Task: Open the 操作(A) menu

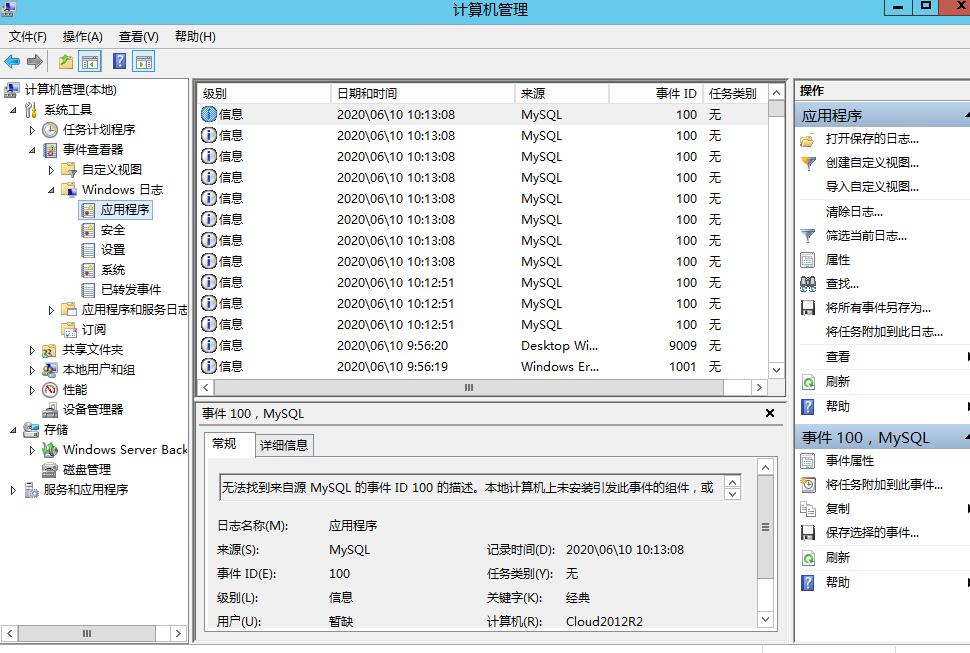Action: [82, 36]
